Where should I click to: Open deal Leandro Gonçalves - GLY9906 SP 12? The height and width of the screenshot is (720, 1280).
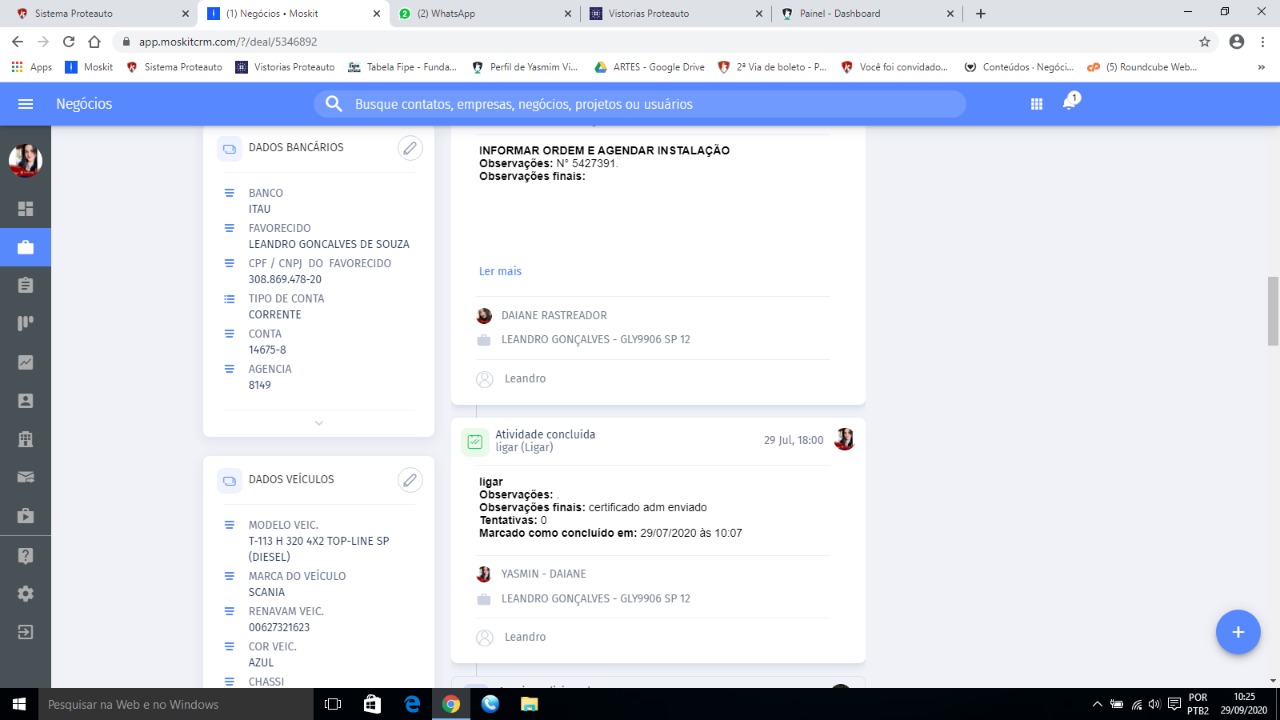tap(595, 339)
